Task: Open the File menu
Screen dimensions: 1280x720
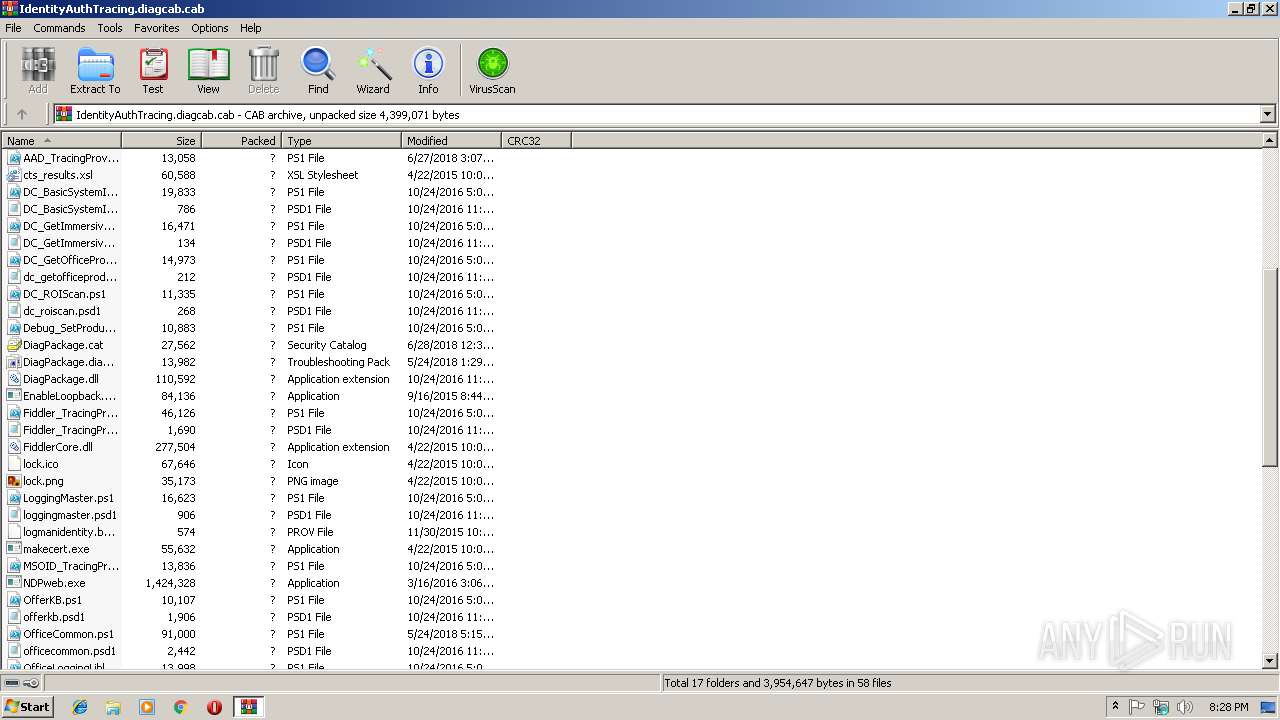Action: coord(13,28)
